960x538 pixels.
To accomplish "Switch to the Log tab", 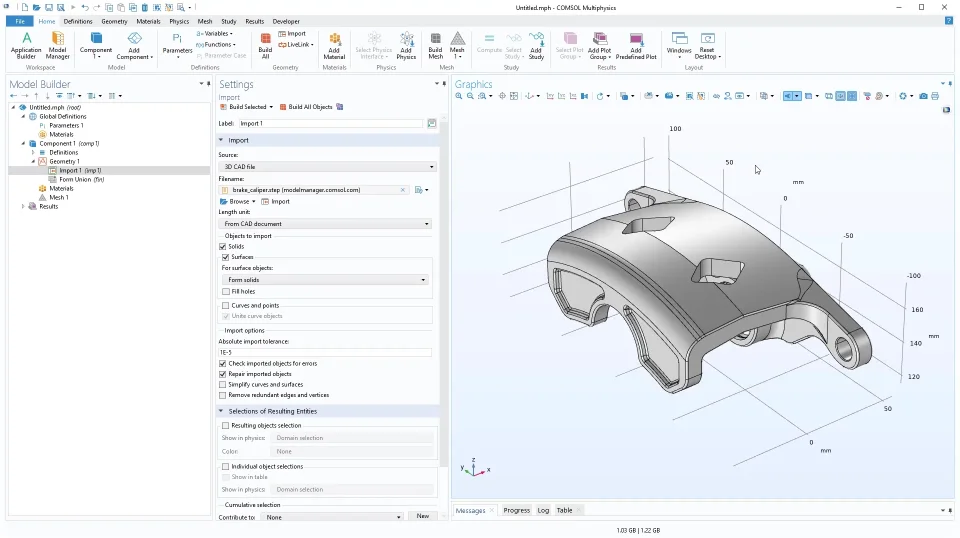I will [543, 510].
